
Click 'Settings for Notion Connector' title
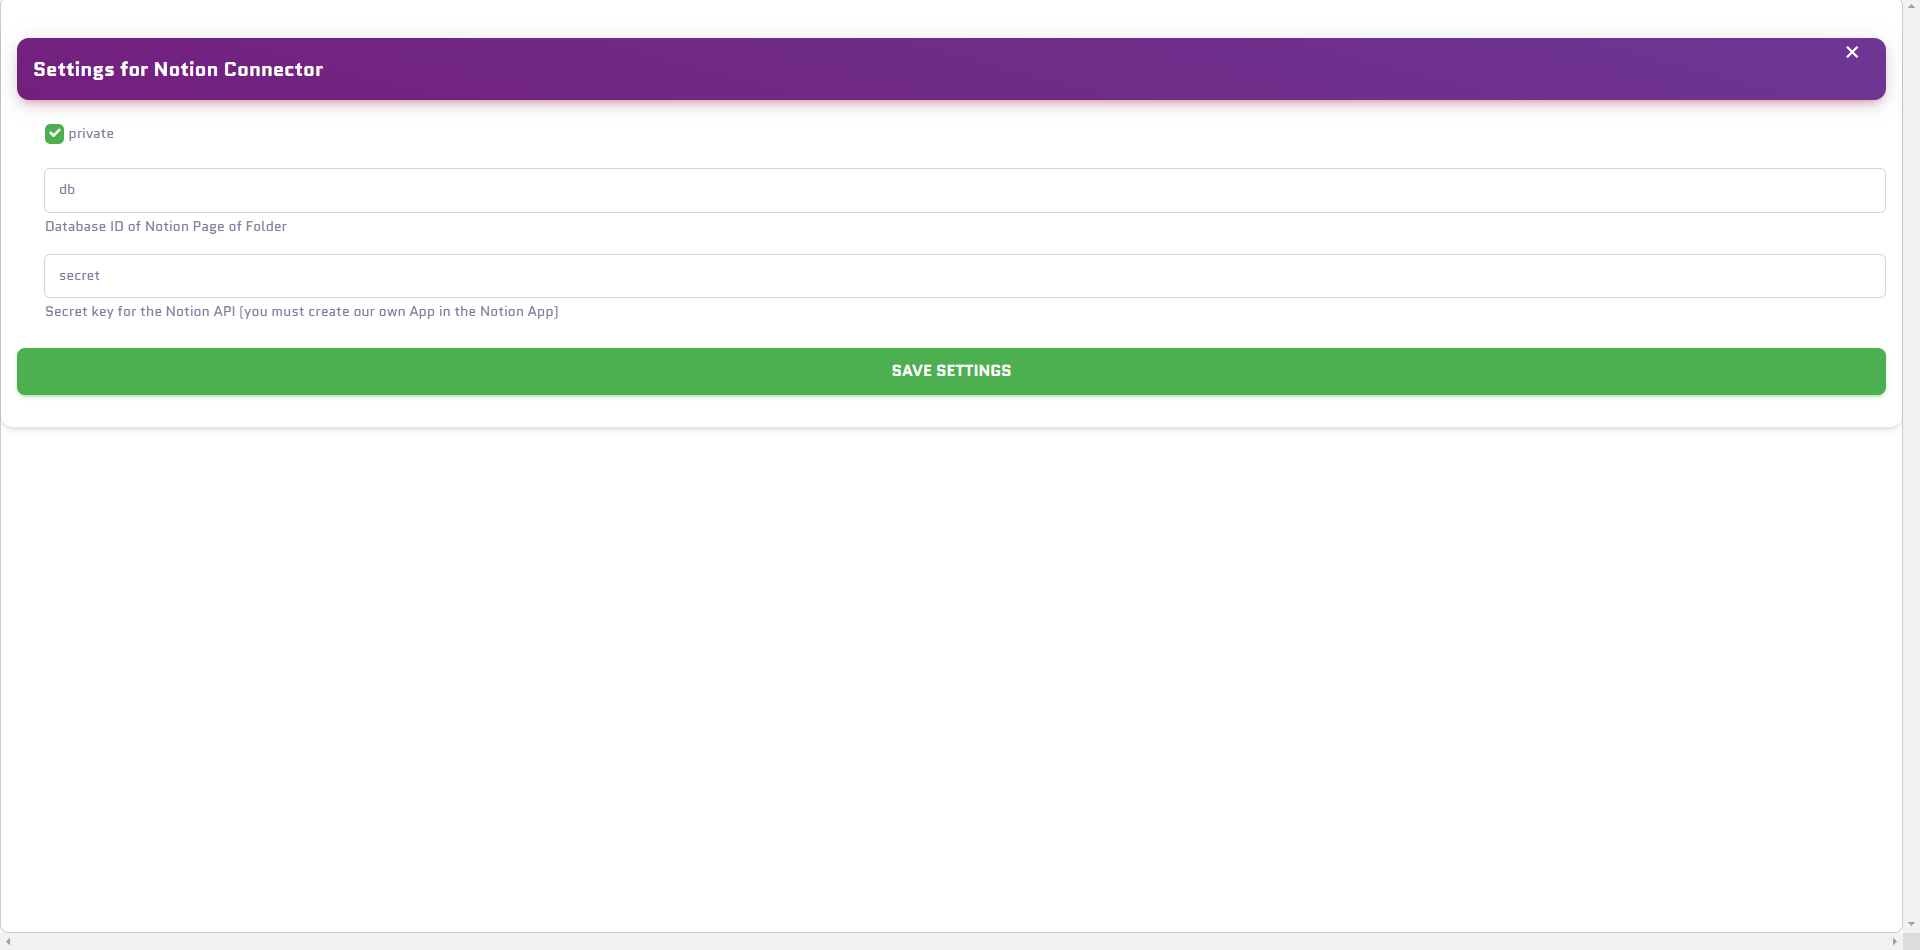pos(178,69)
